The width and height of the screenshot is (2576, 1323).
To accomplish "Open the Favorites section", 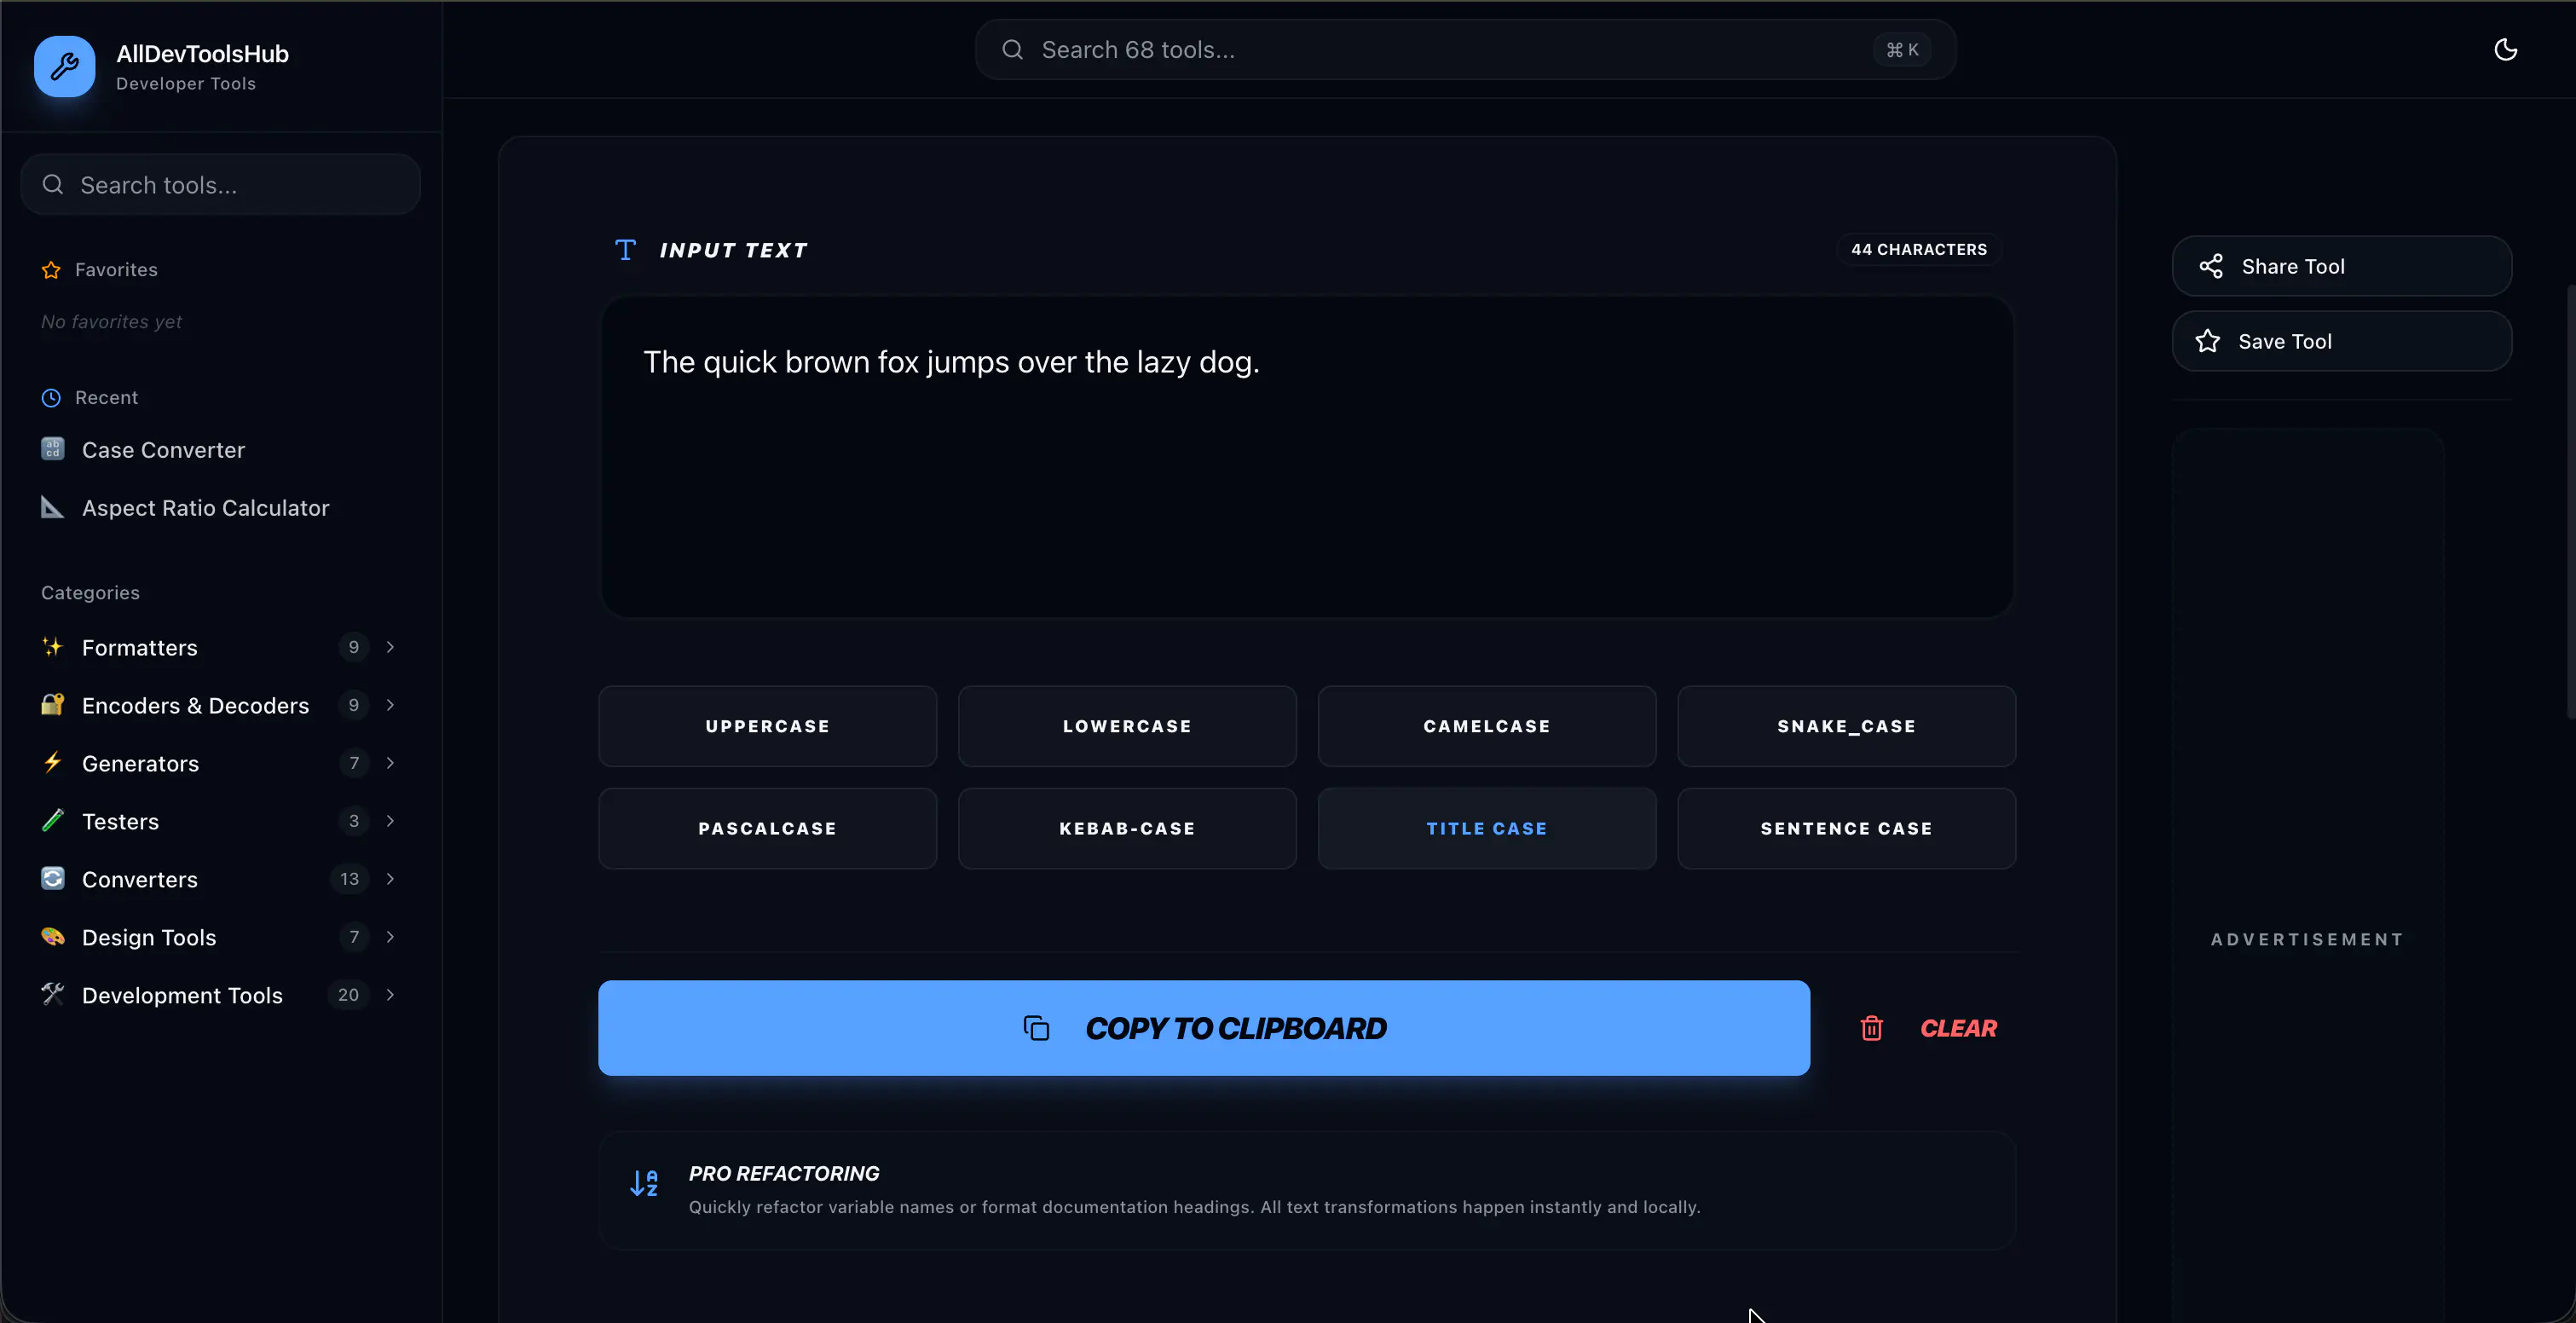I will [x=116, y=269].
